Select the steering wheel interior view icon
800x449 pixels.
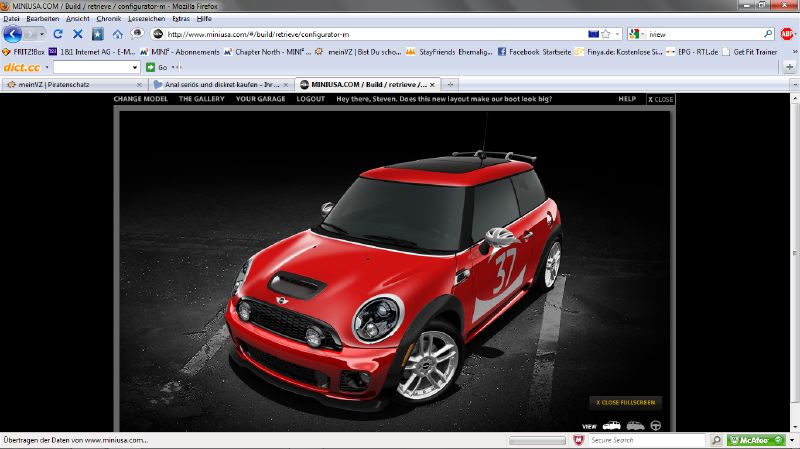pyautogui.click(x=656, y=426)
